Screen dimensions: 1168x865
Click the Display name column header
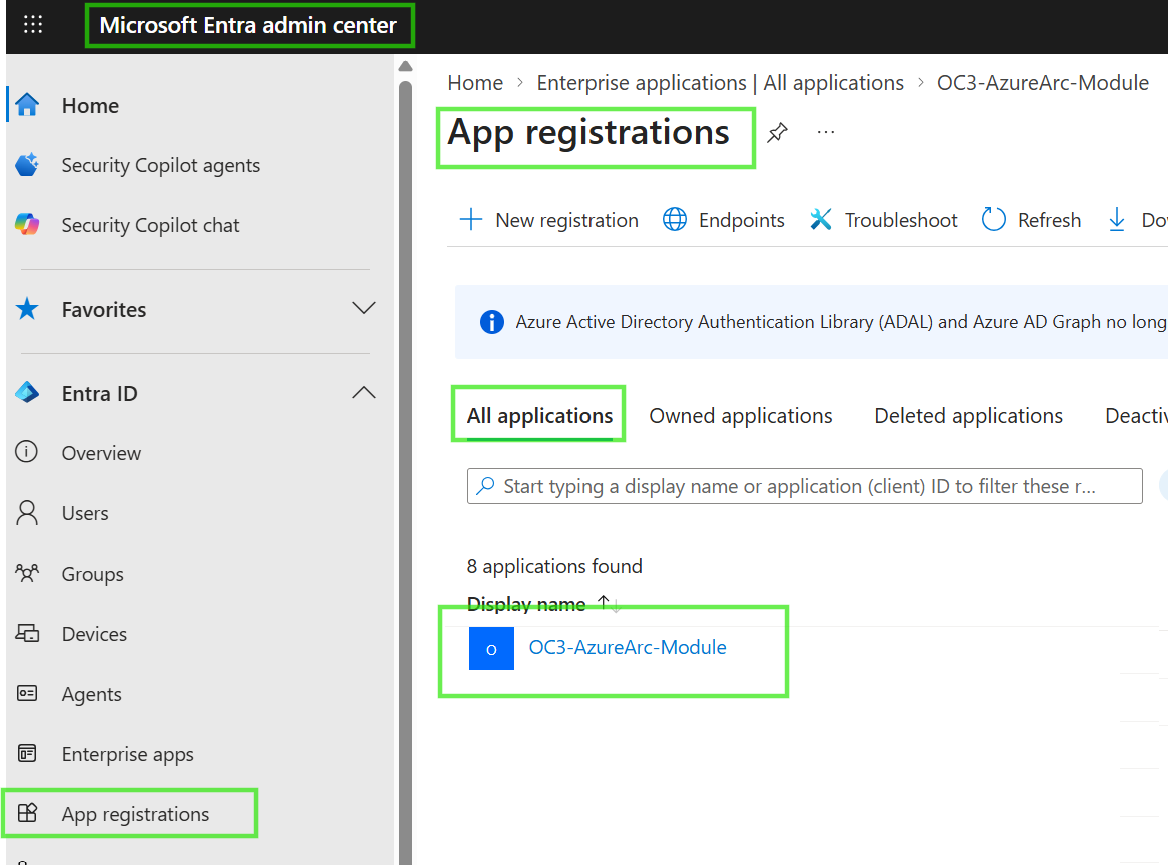click(x=526, y=604)
